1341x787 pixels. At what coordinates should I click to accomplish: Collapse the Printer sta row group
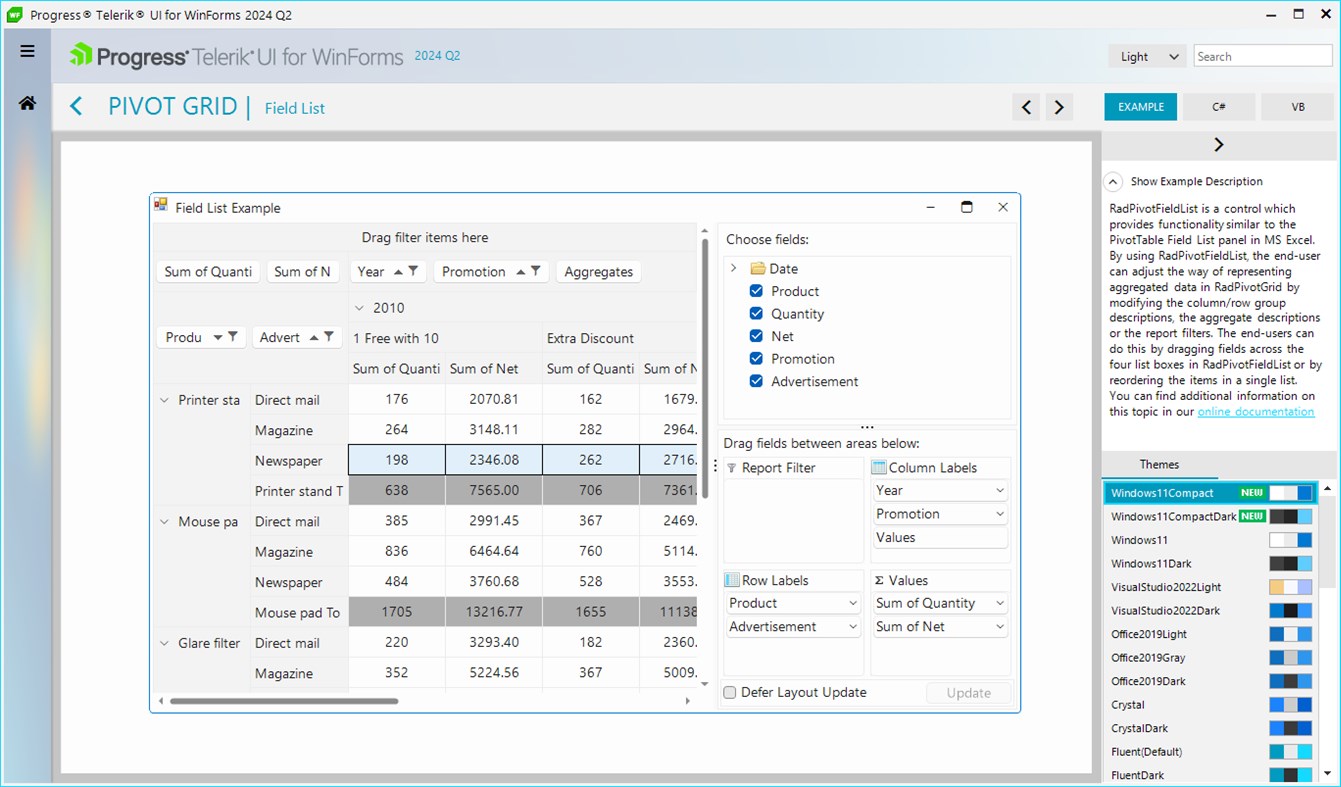tap(164, 400)
